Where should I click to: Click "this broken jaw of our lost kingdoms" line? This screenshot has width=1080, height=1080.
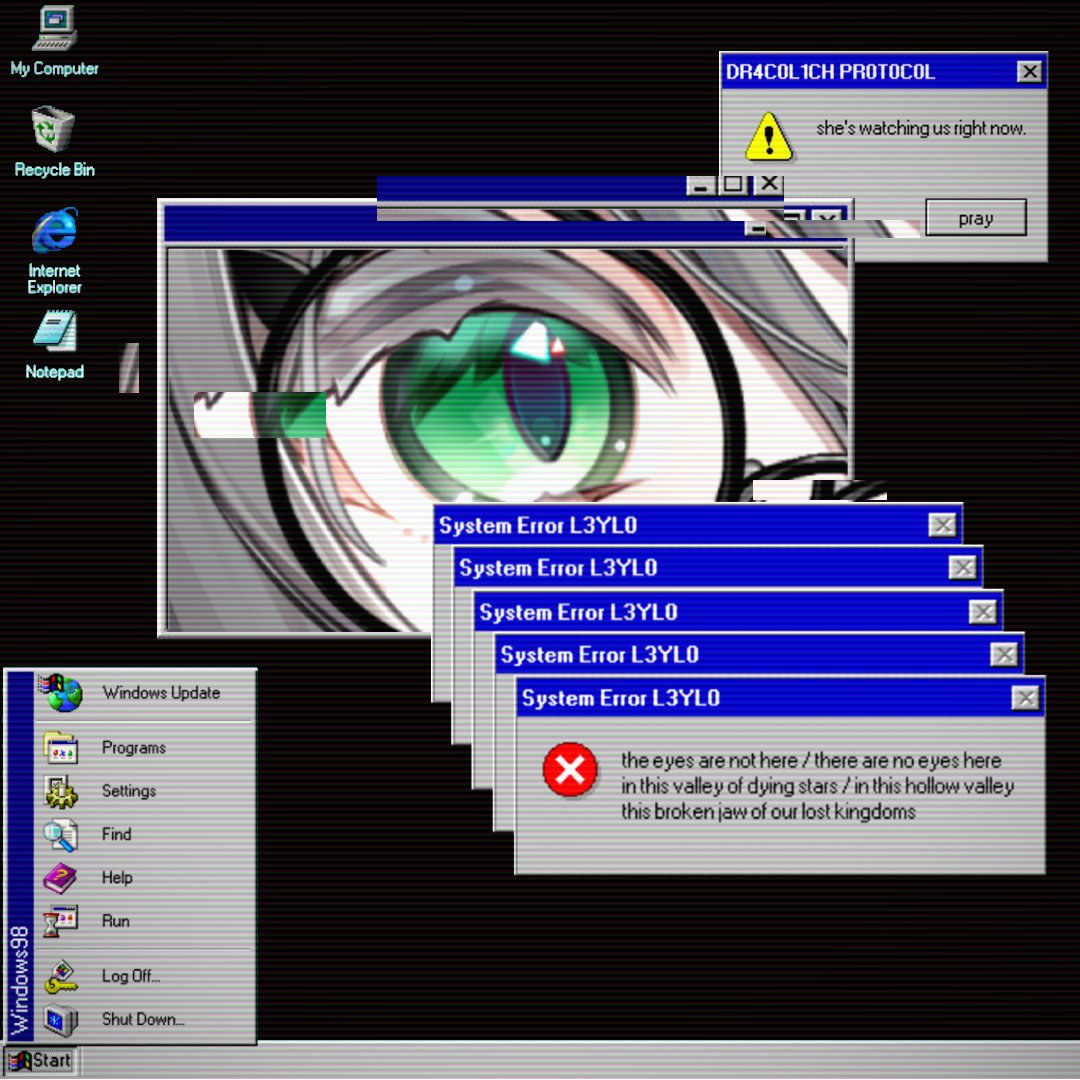768,811
